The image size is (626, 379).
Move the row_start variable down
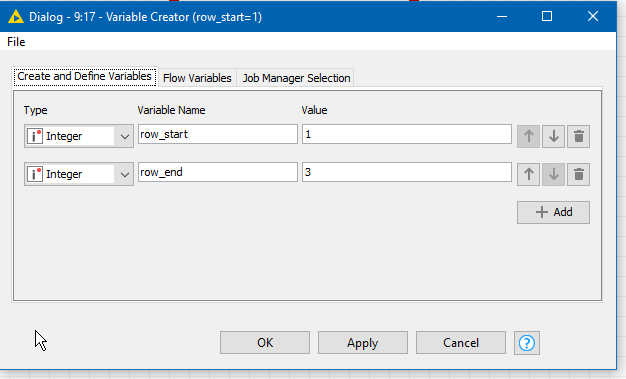[553, 136]
